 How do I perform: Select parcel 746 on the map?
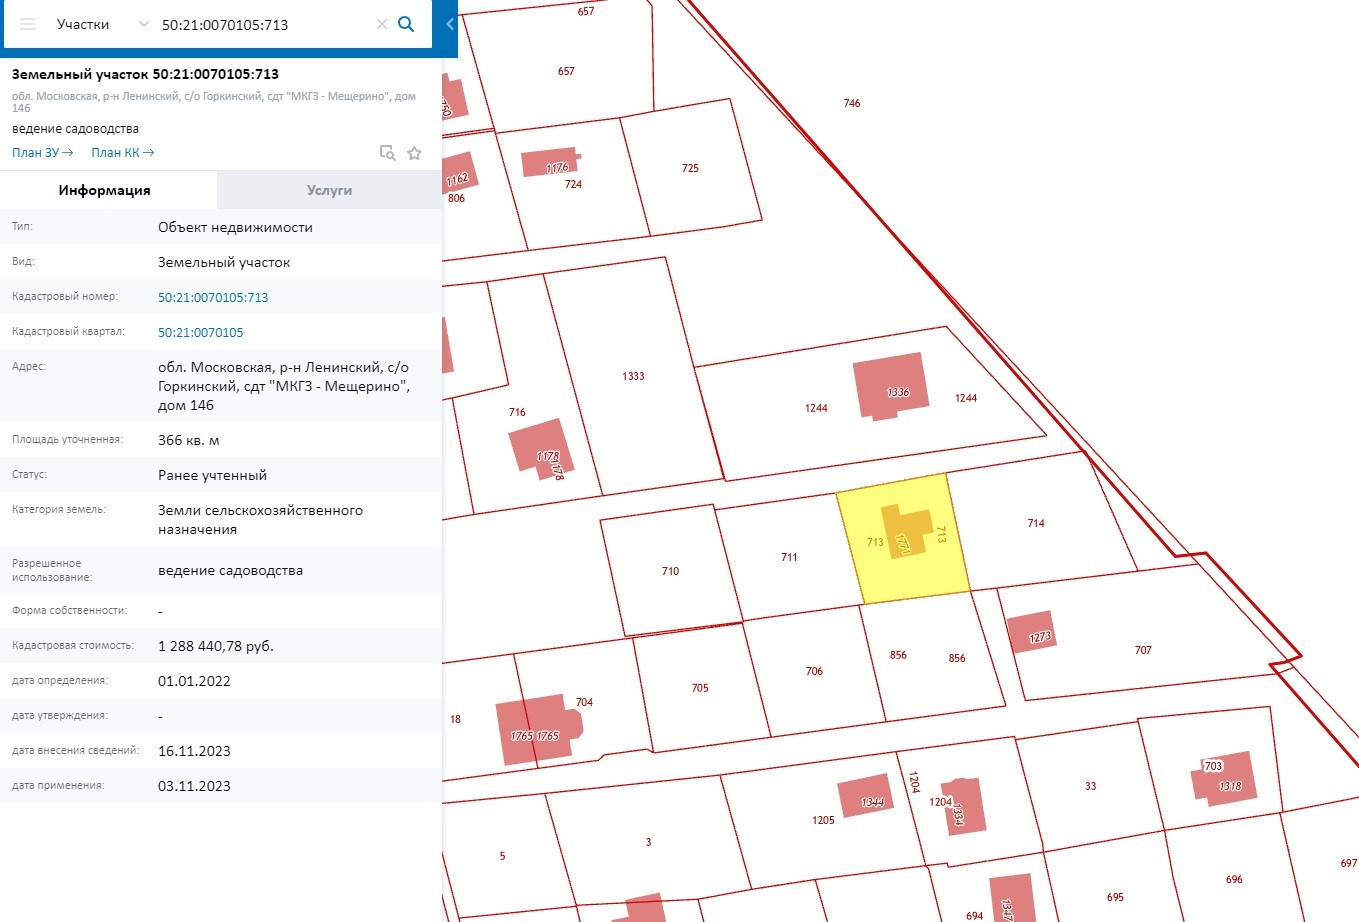tap(852, 103)
